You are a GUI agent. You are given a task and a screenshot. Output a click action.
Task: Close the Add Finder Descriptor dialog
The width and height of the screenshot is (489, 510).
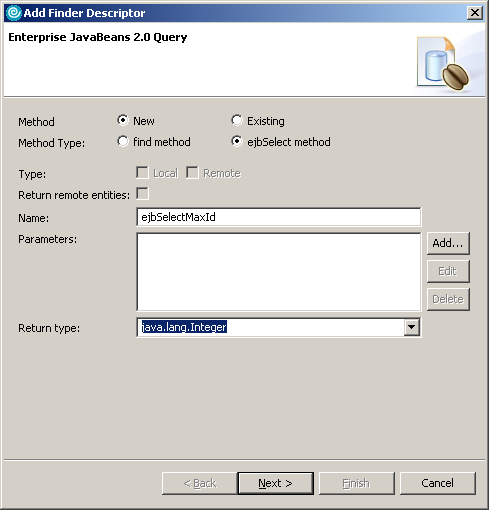[475, 13]
